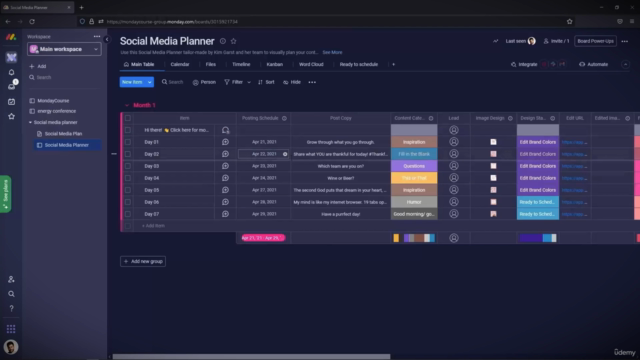Open the Filter dropdown arrow
640x360 pixels.
pyautogui.click(x=249, y=82)
